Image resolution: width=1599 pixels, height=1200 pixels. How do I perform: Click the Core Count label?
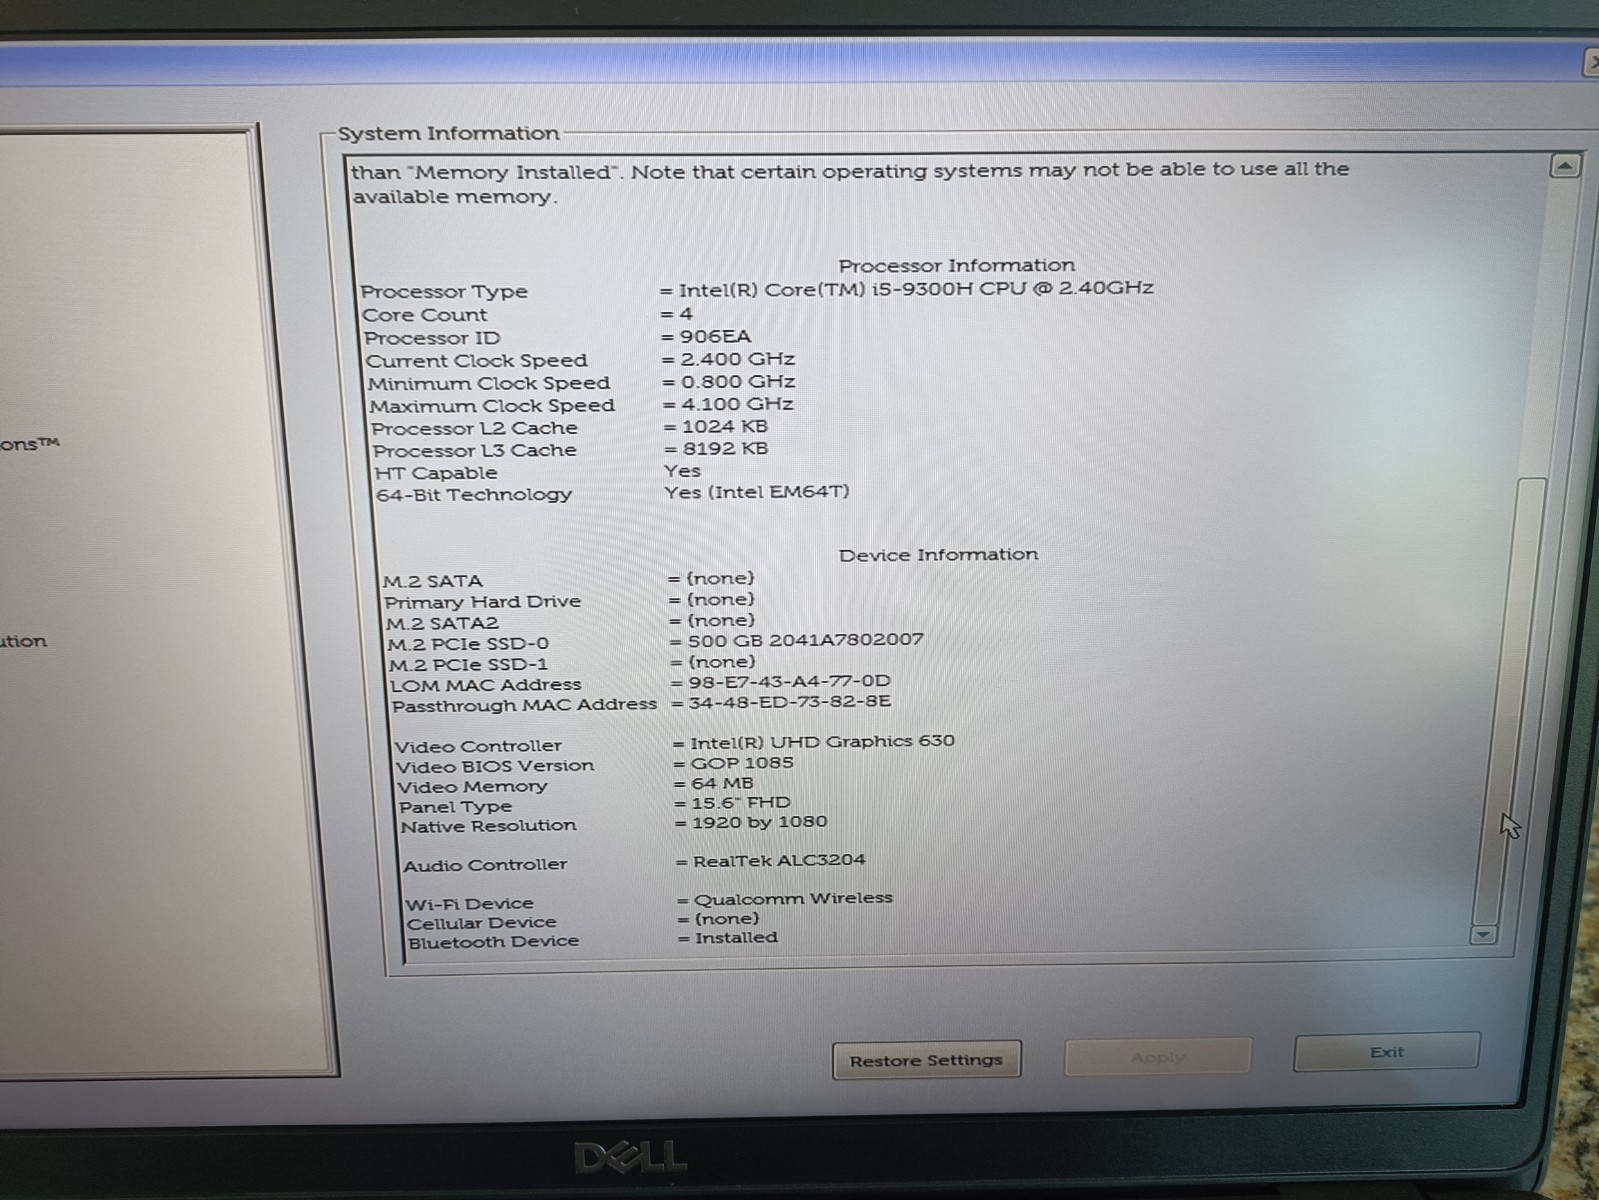(425, 314)
